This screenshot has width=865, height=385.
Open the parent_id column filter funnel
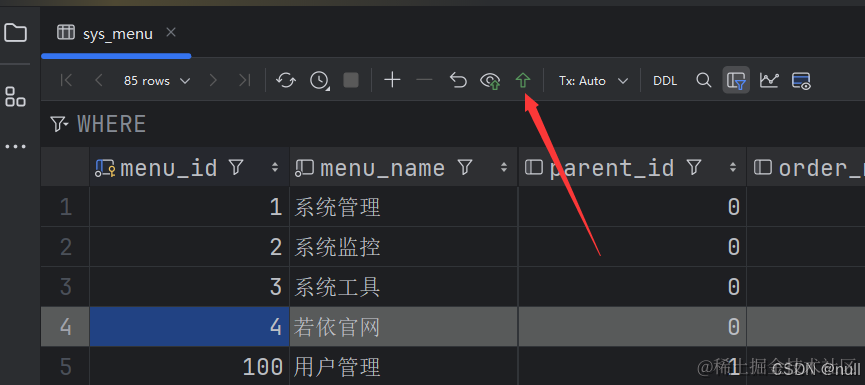694,167
